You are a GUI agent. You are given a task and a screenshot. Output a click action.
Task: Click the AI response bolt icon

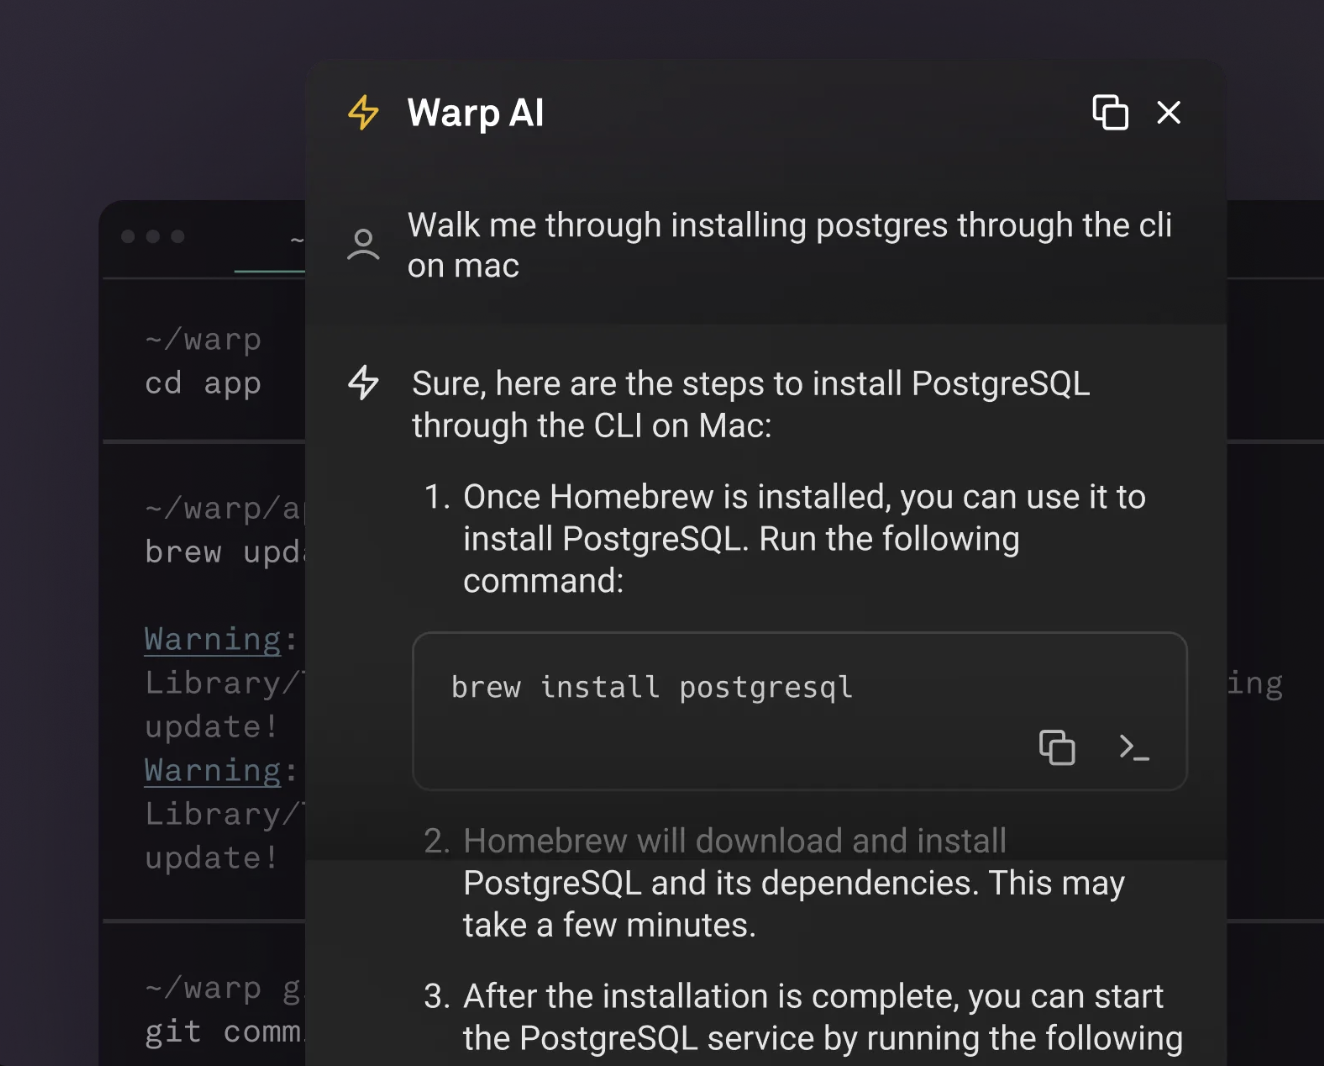(363, 382)
